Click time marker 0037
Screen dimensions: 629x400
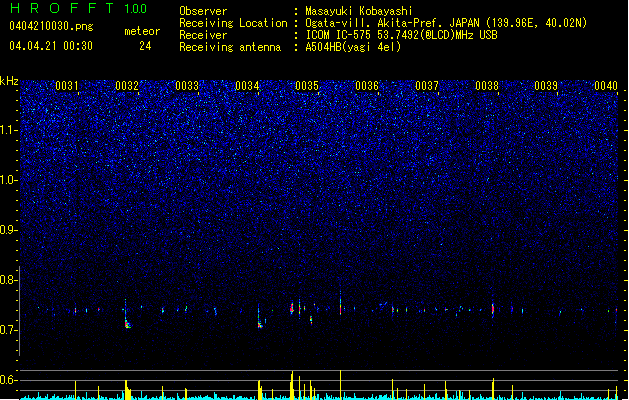427,86
